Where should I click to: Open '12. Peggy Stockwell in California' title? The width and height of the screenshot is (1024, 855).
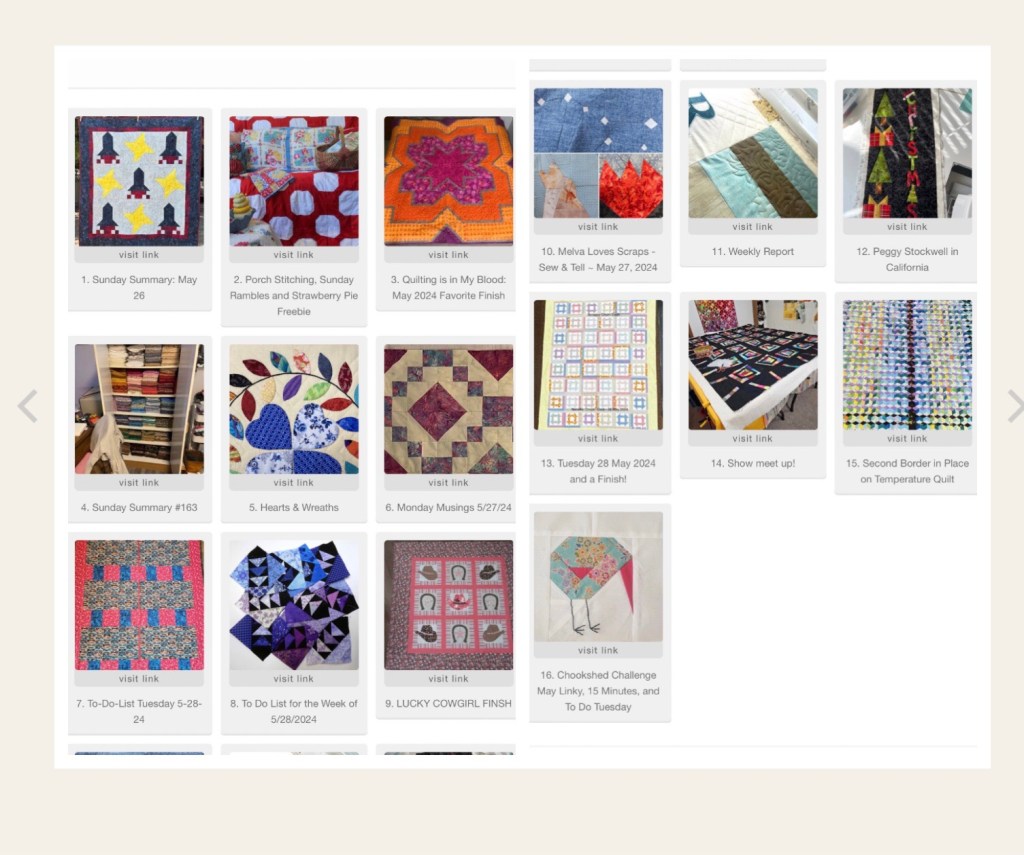pyautogui.click(x=907, y=259)
